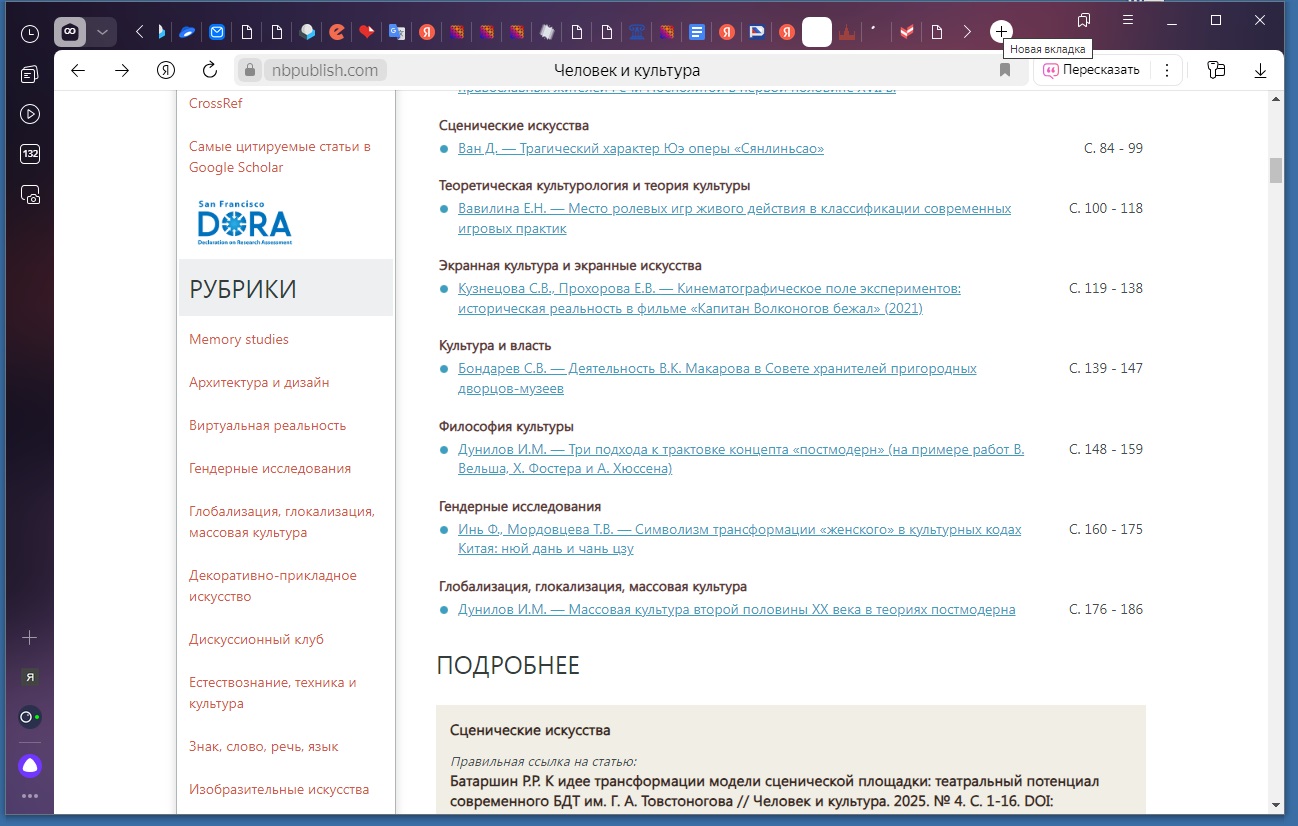Screen dimensions: 1298x826
Task: Bookmark this page using the bookmark icon
Action: tap(1005, 70)
